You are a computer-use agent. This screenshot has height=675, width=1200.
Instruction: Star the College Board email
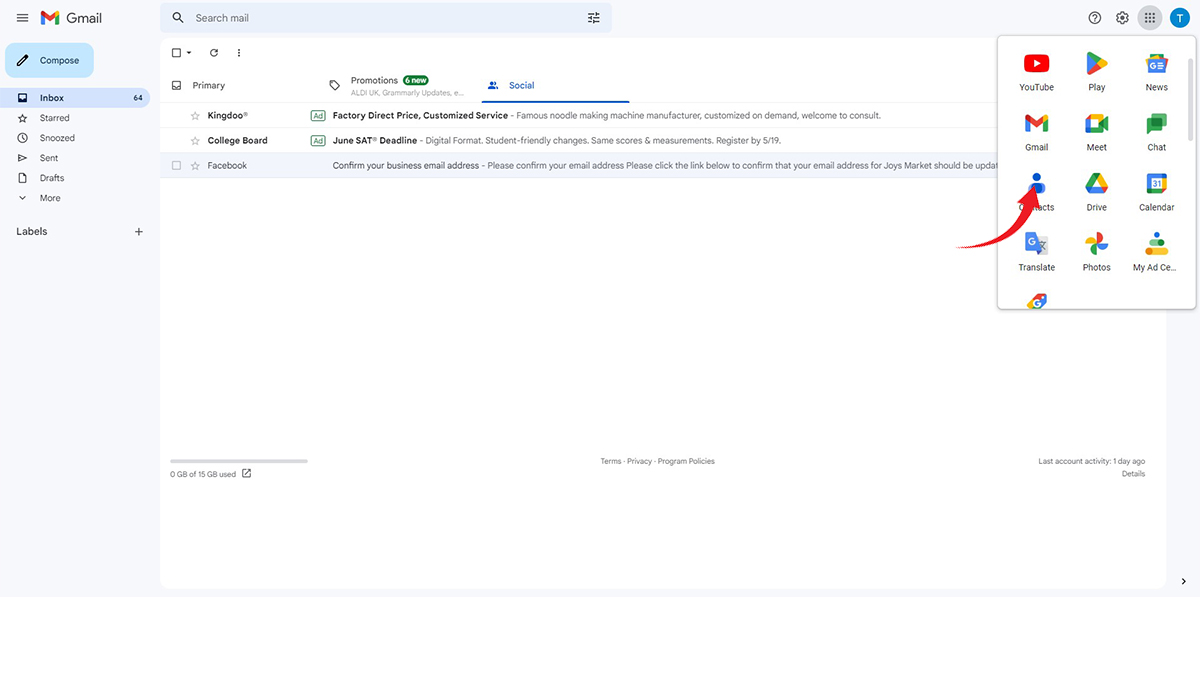pos(195,141)
